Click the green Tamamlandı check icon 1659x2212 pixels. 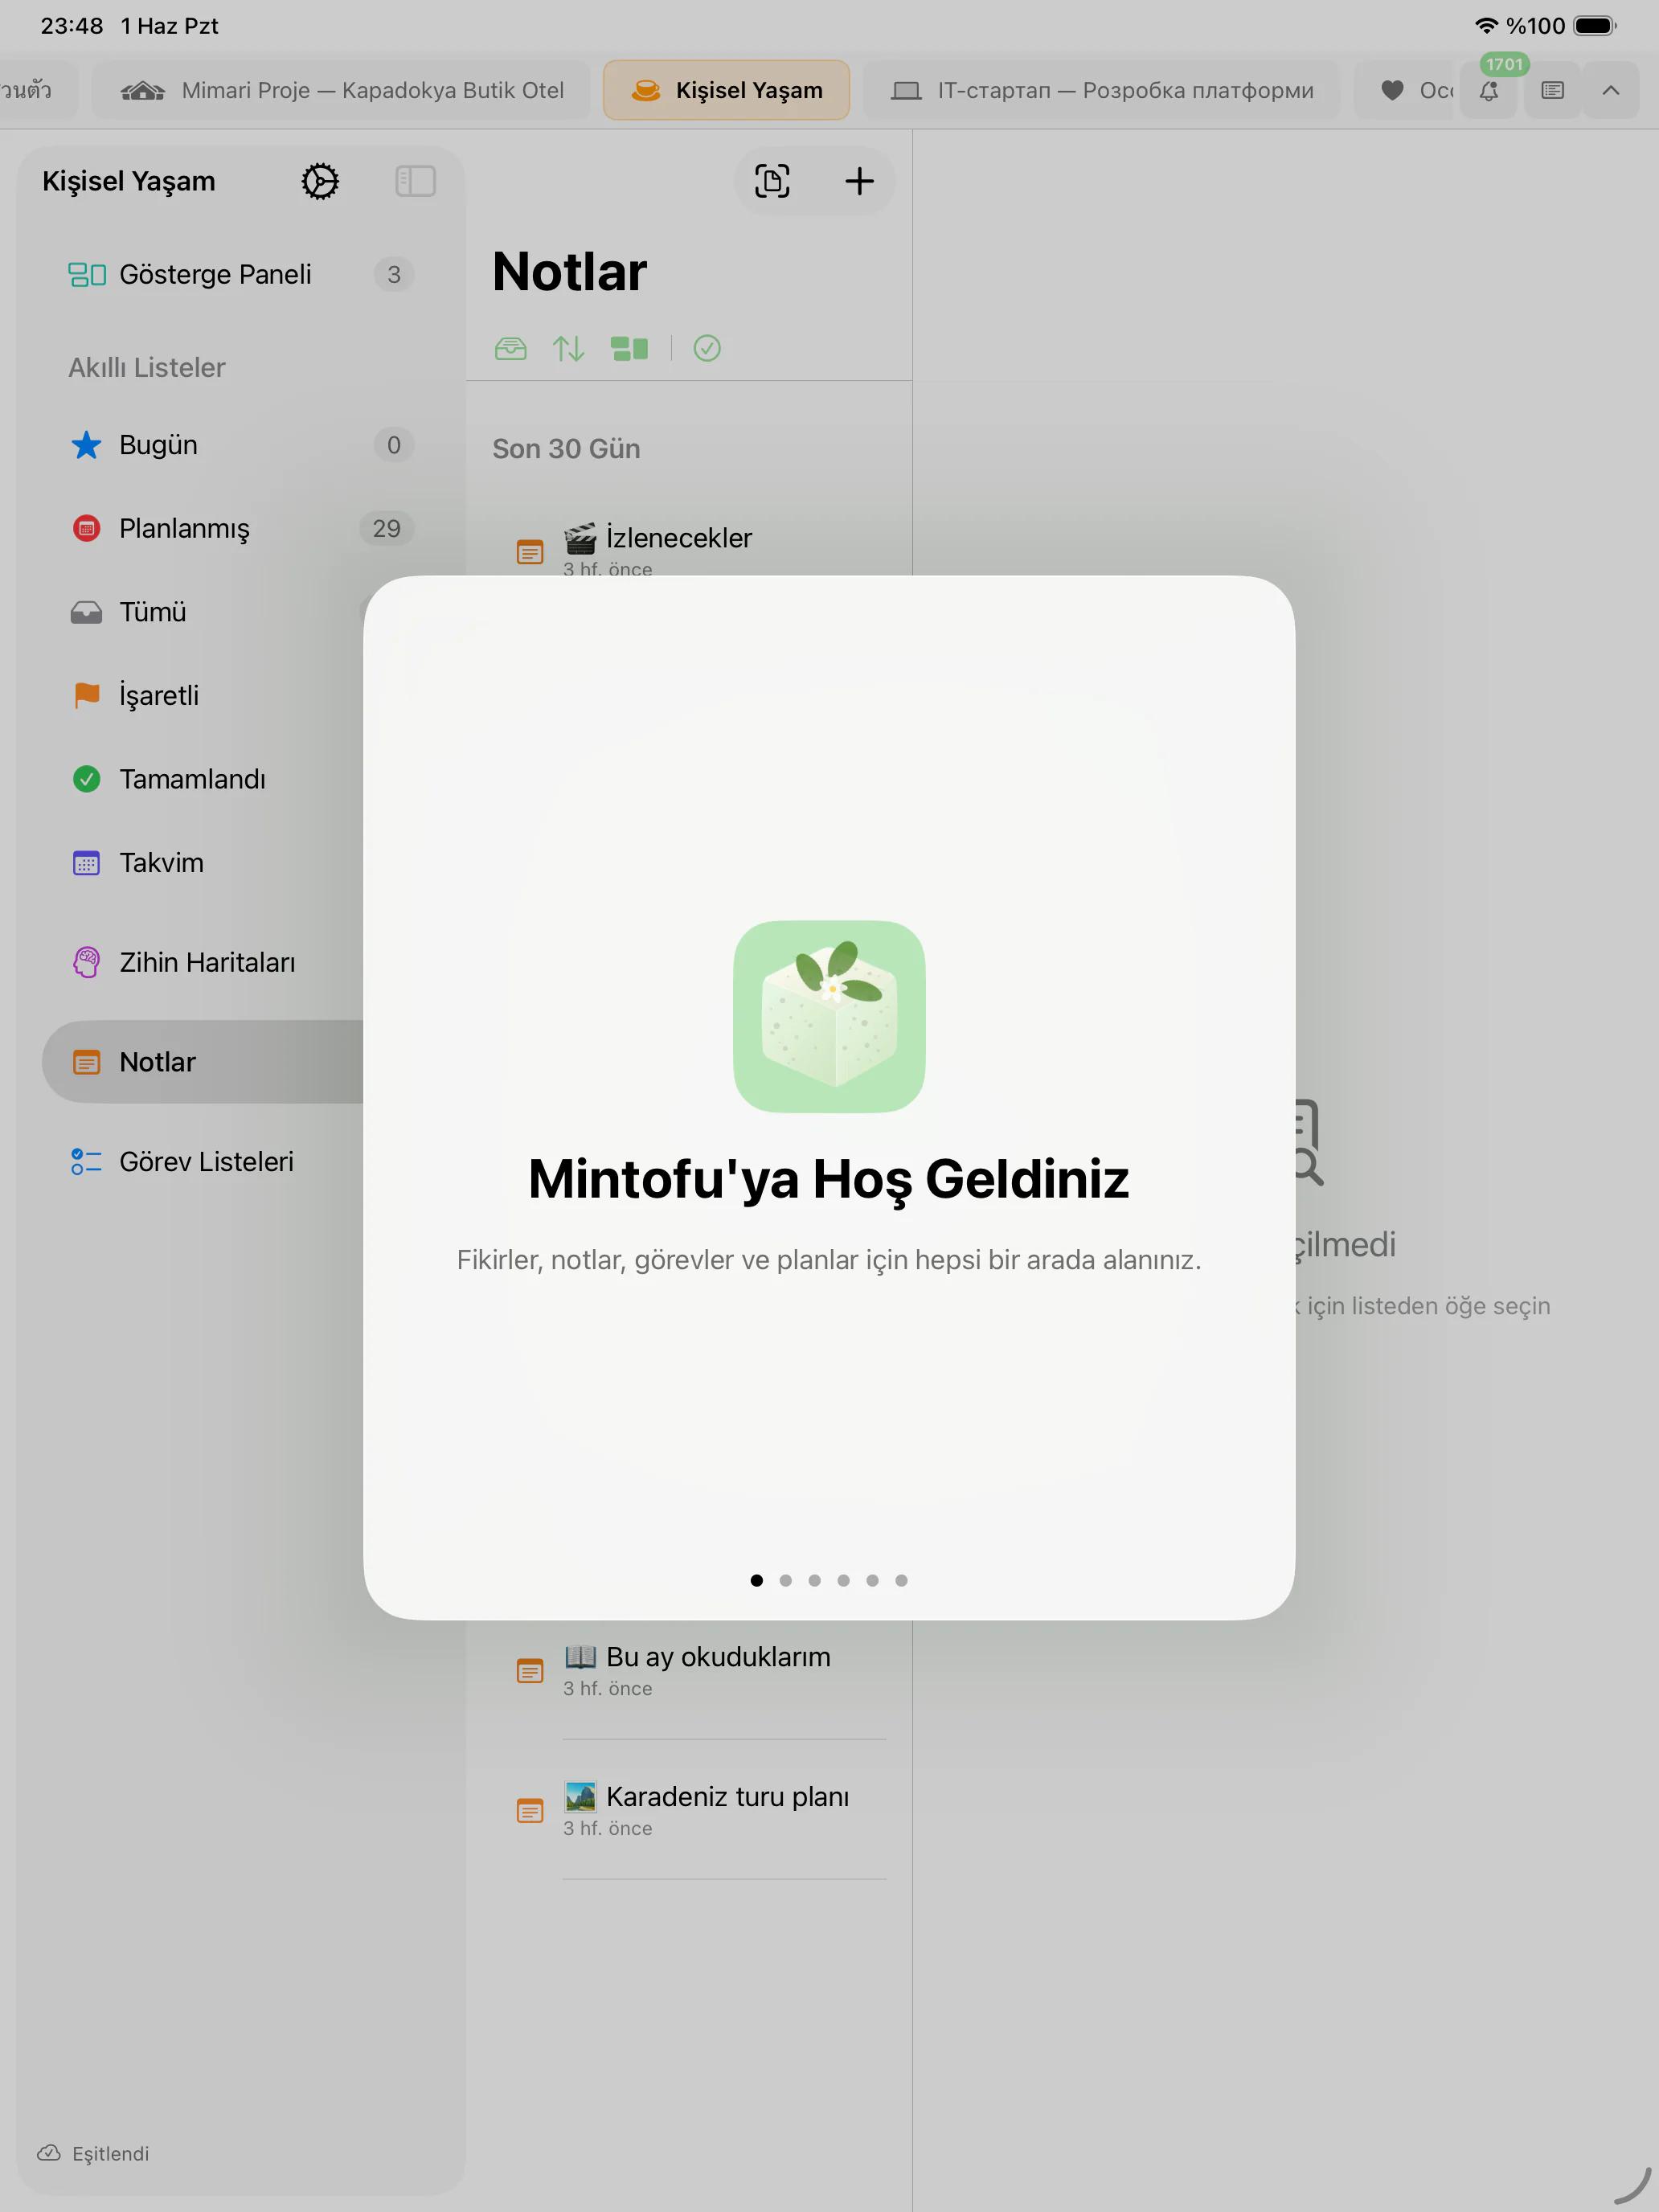pos(87,779)
